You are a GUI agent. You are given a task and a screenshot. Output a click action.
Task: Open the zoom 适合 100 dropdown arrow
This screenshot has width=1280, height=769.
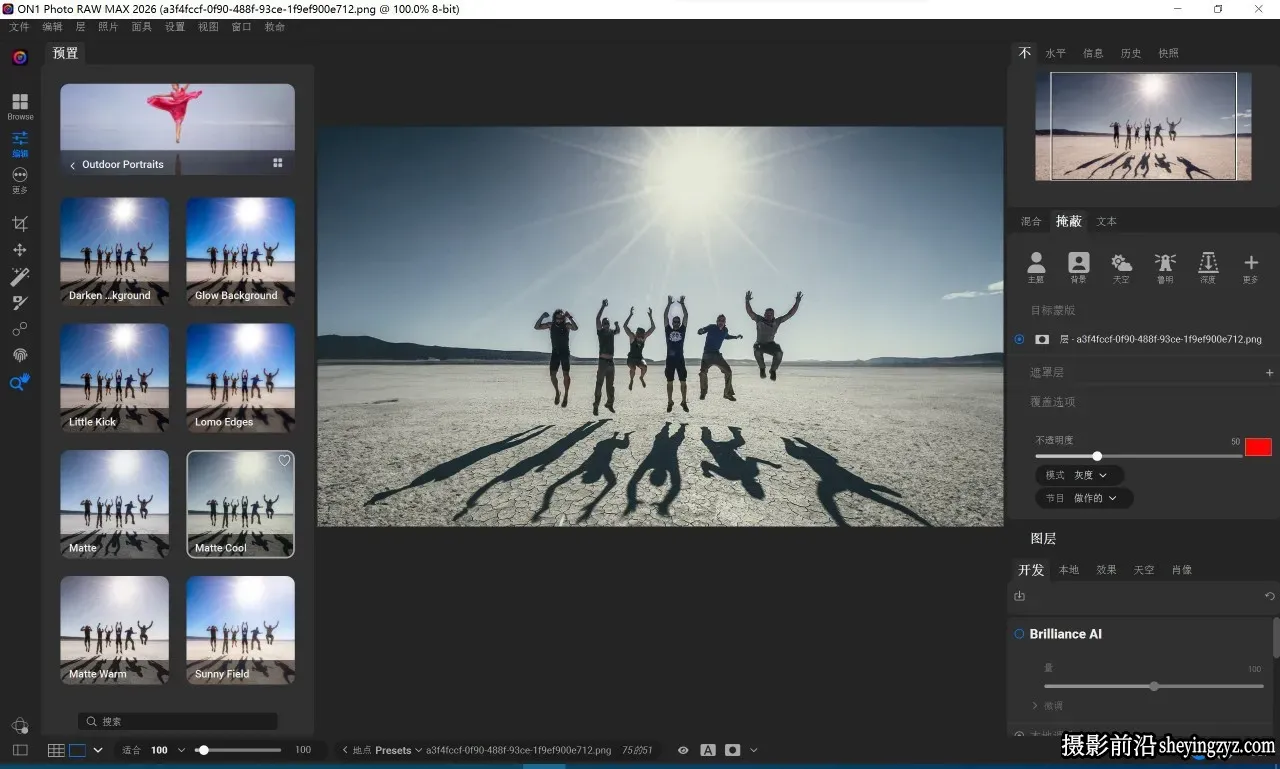point(181,750)
